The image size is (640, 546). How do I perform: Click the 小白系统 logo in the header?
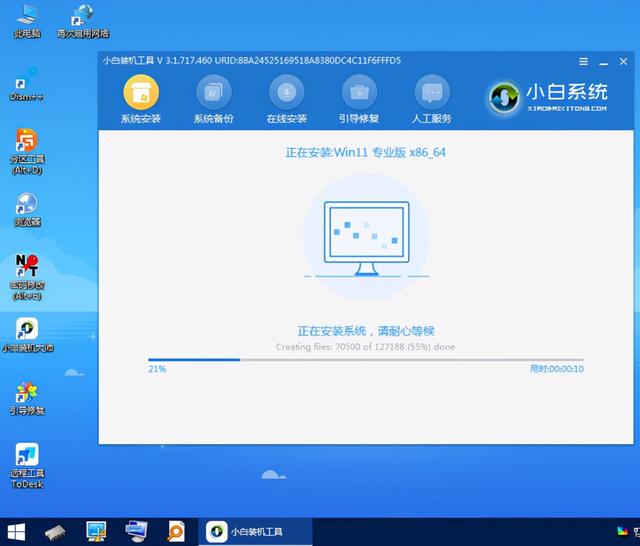coord(548,97)
